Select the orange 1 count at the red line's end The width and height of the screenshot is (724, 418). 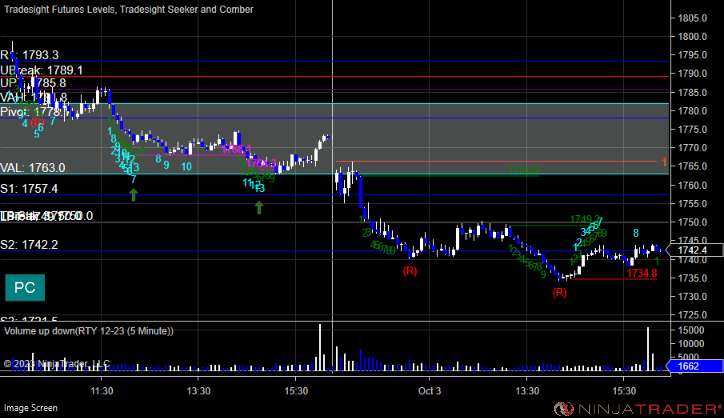[x=664, y=162]
